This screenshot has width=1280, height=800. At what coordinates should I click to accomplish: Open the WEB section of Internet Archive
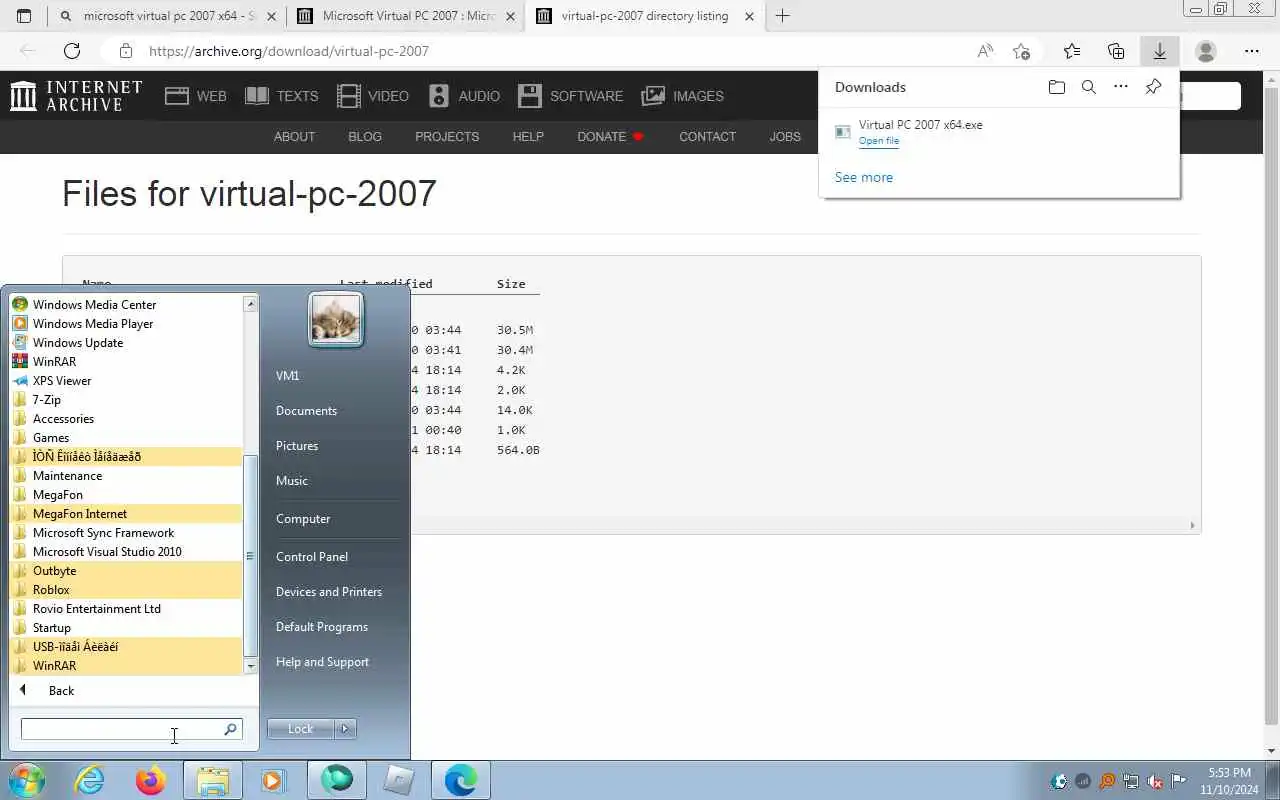tap(196, 96)
